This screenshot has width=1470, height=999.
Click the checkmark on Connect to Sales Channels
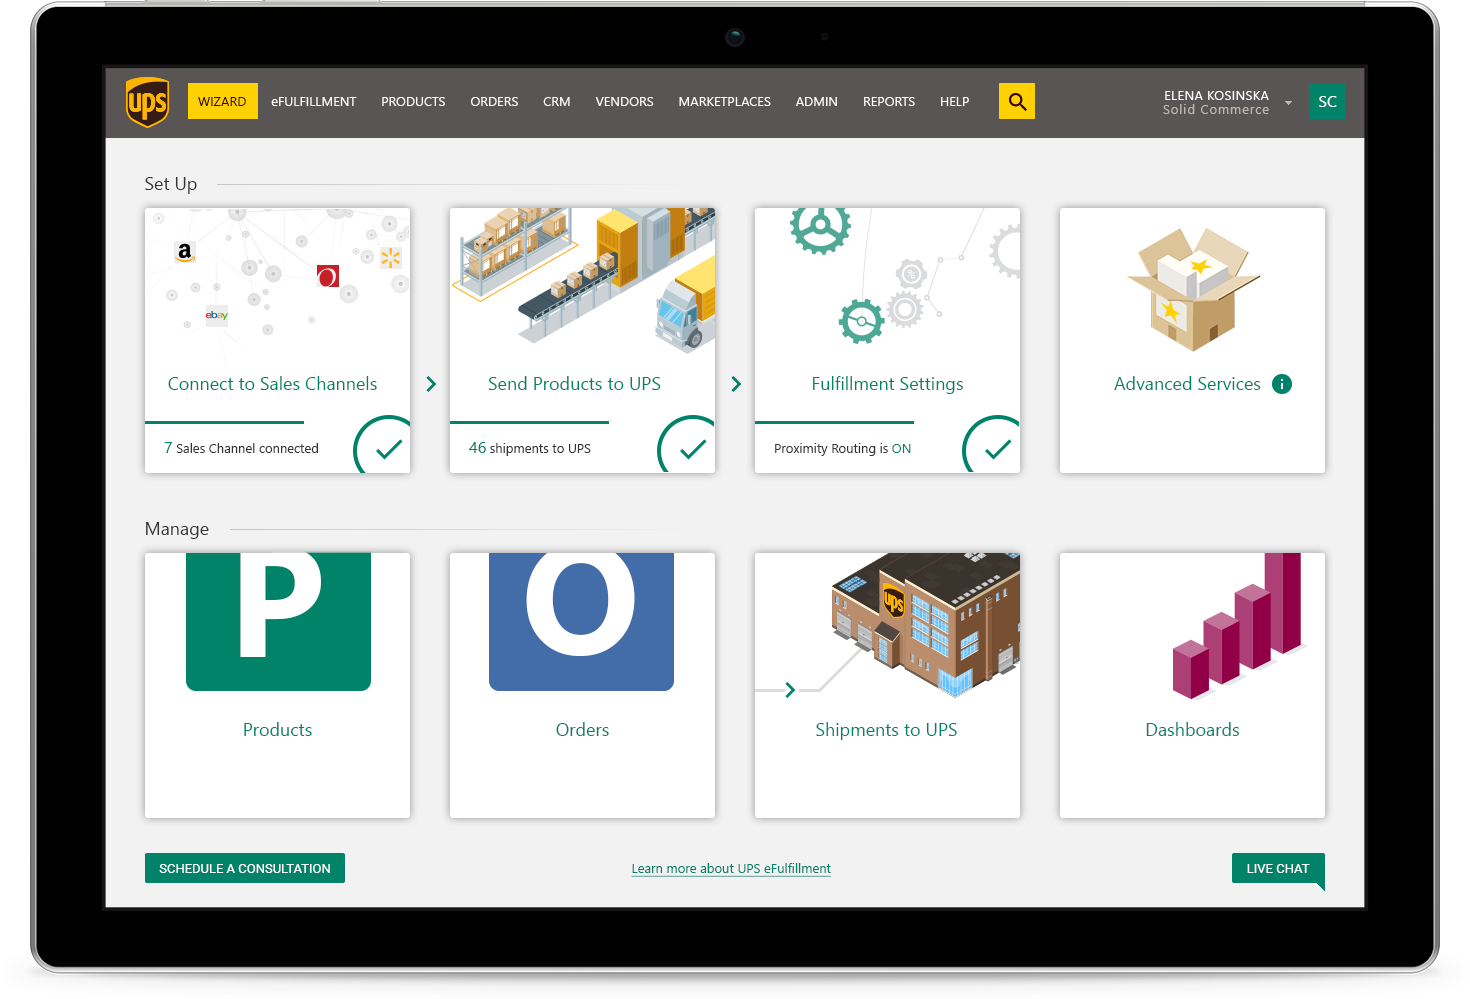388,450
